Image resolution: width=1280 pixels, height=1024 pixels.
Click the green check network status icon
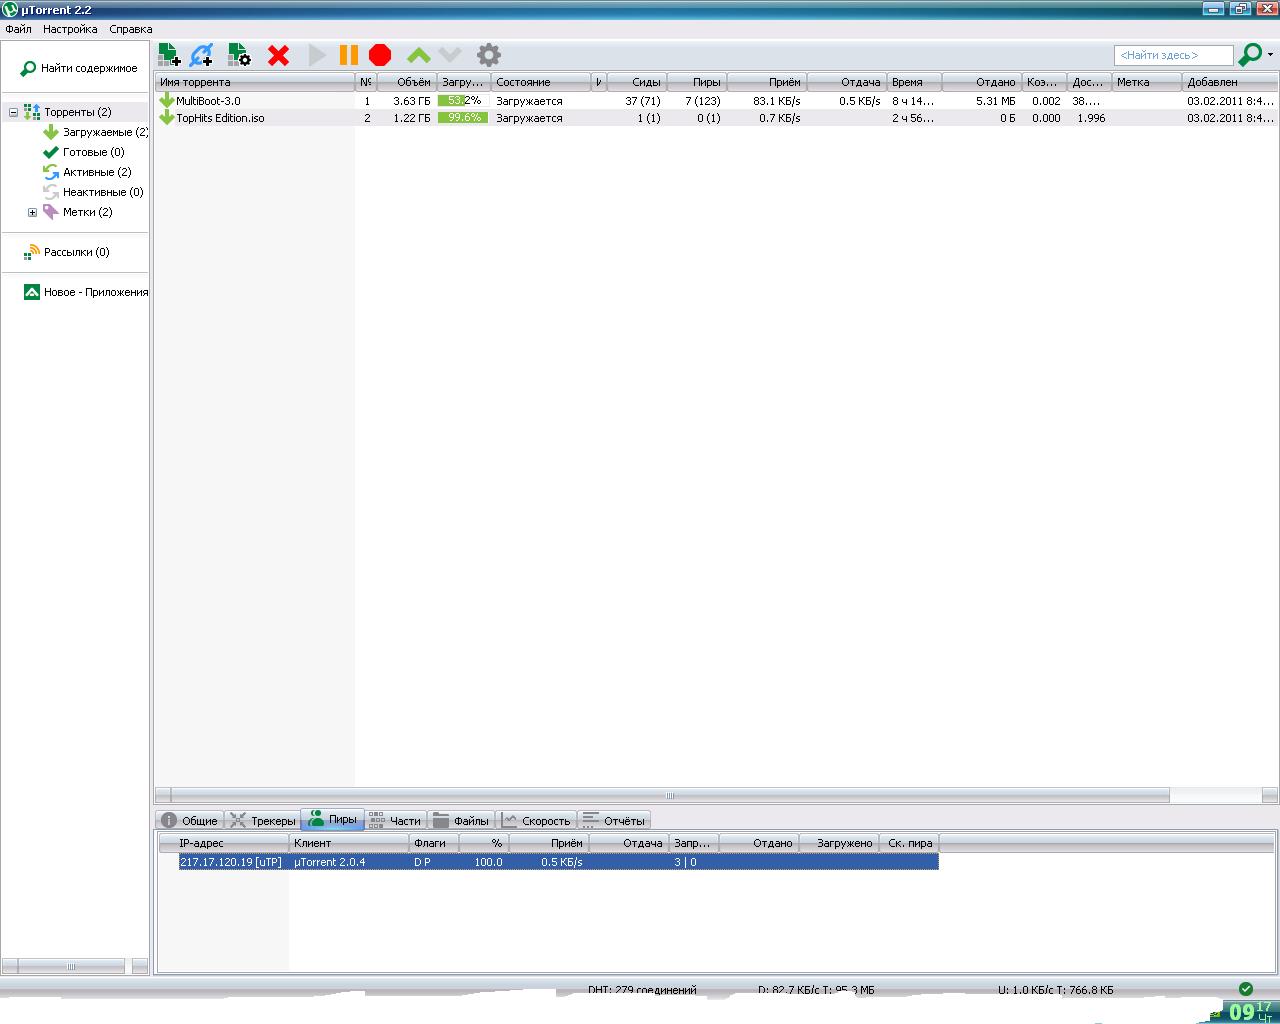pyautogui.click(x=1245, y=989)
